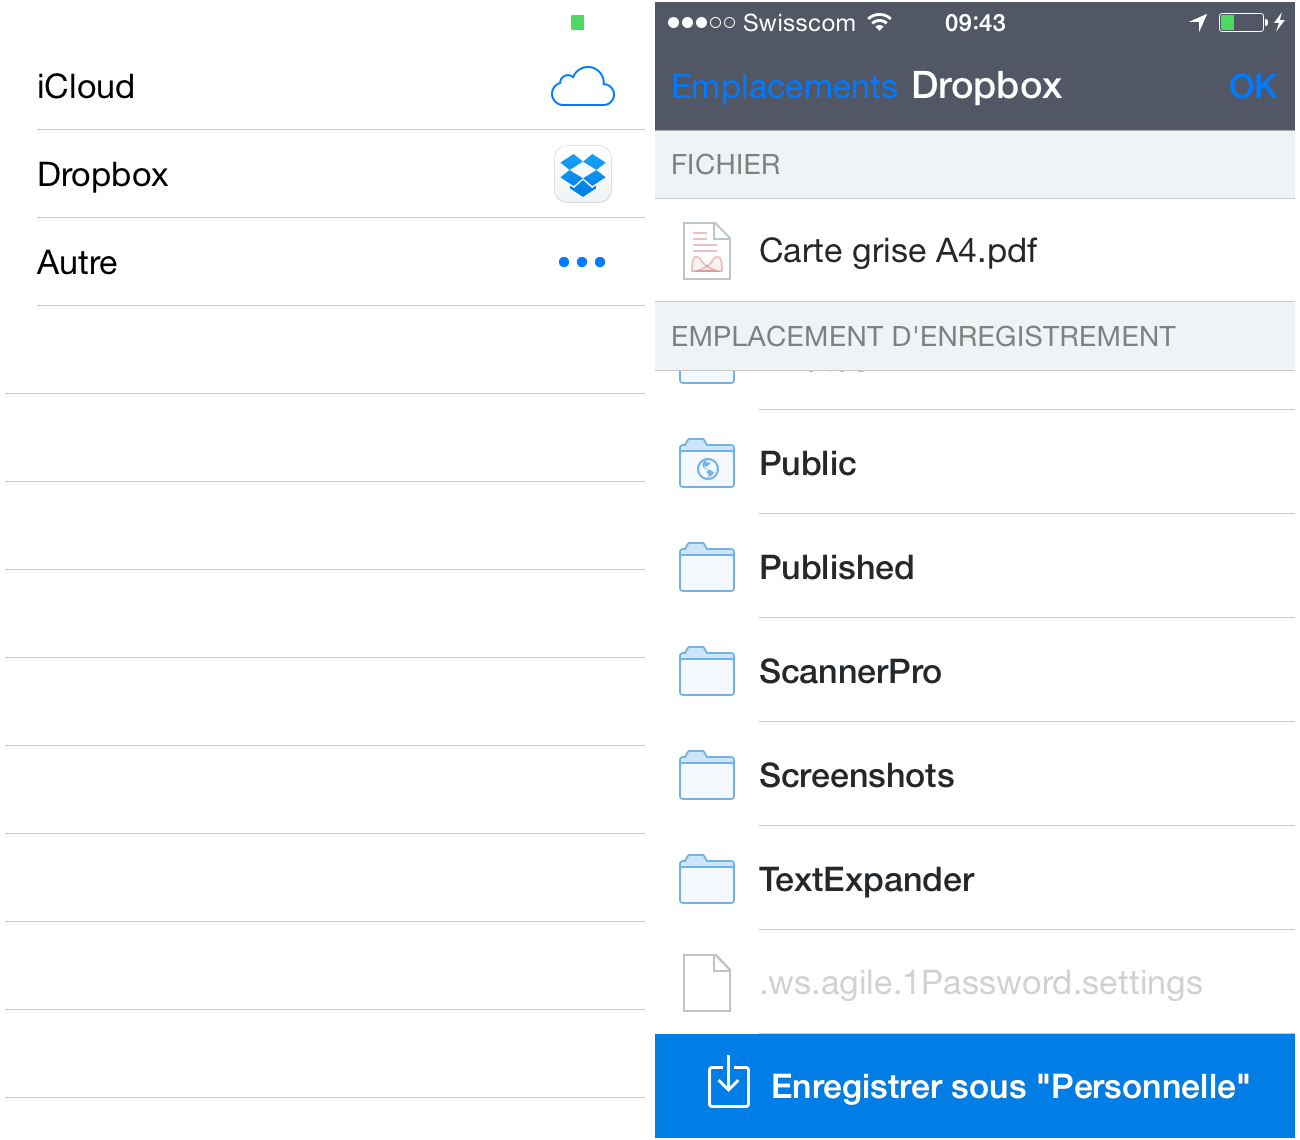Open the TextExpander folder
This screenshot has width=1300, height=1140.
[975, 879]
